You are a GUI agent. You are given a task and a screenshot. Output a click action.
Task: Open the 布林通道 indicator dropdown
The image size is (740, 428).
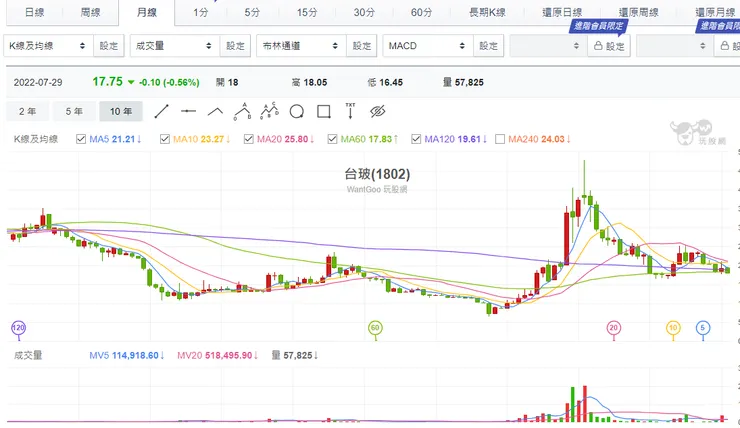[x=302, y=46]
